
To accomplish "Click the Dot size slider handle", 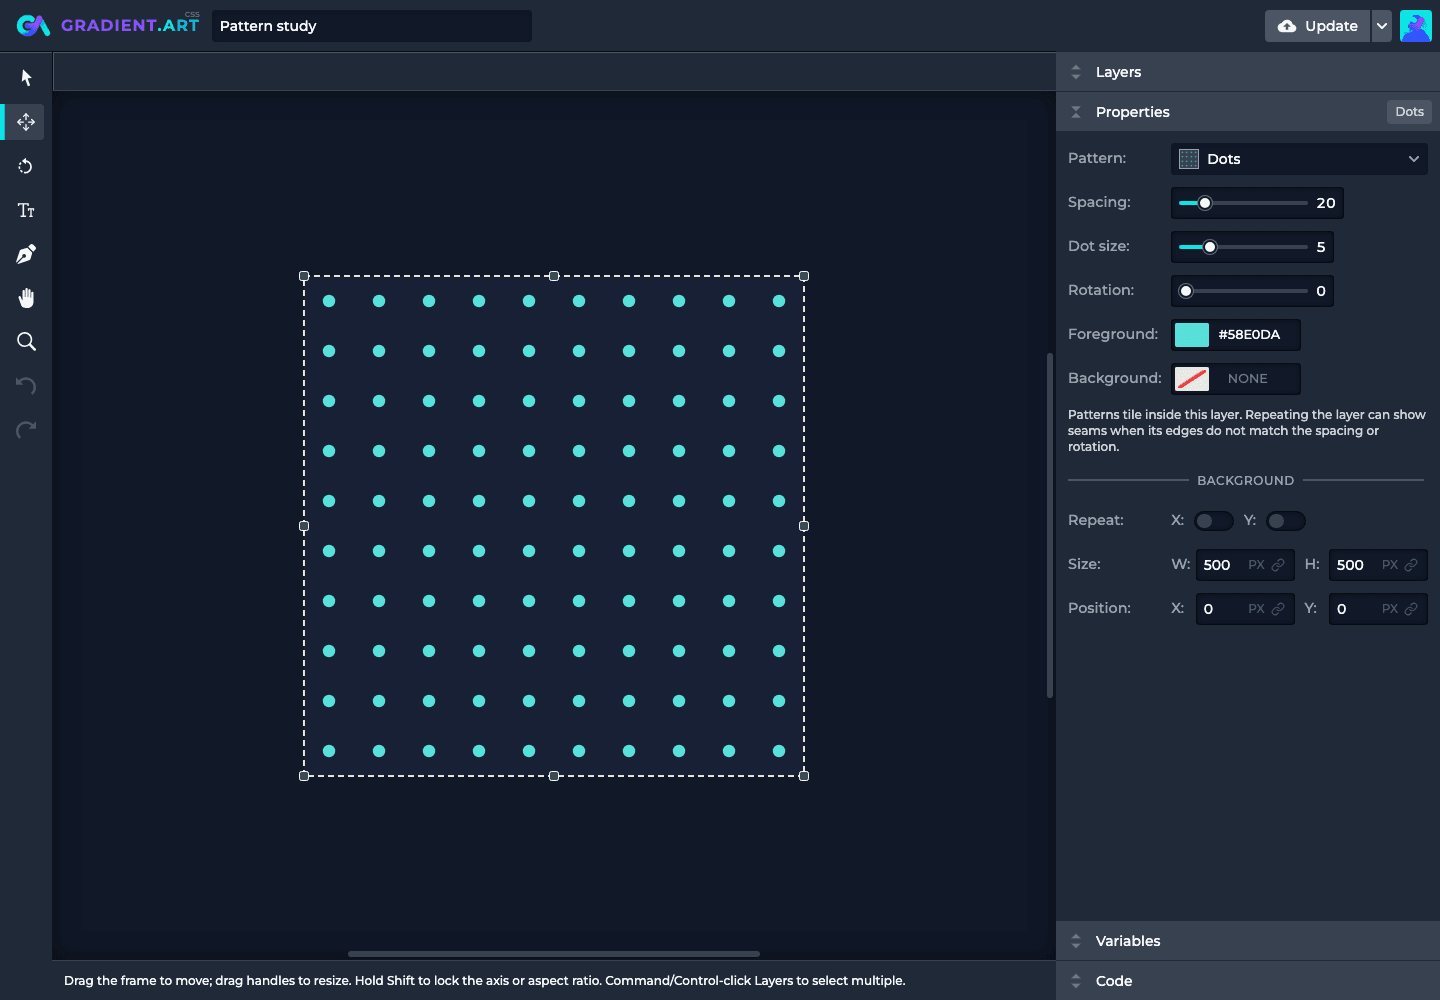I will coord(1210,247).
